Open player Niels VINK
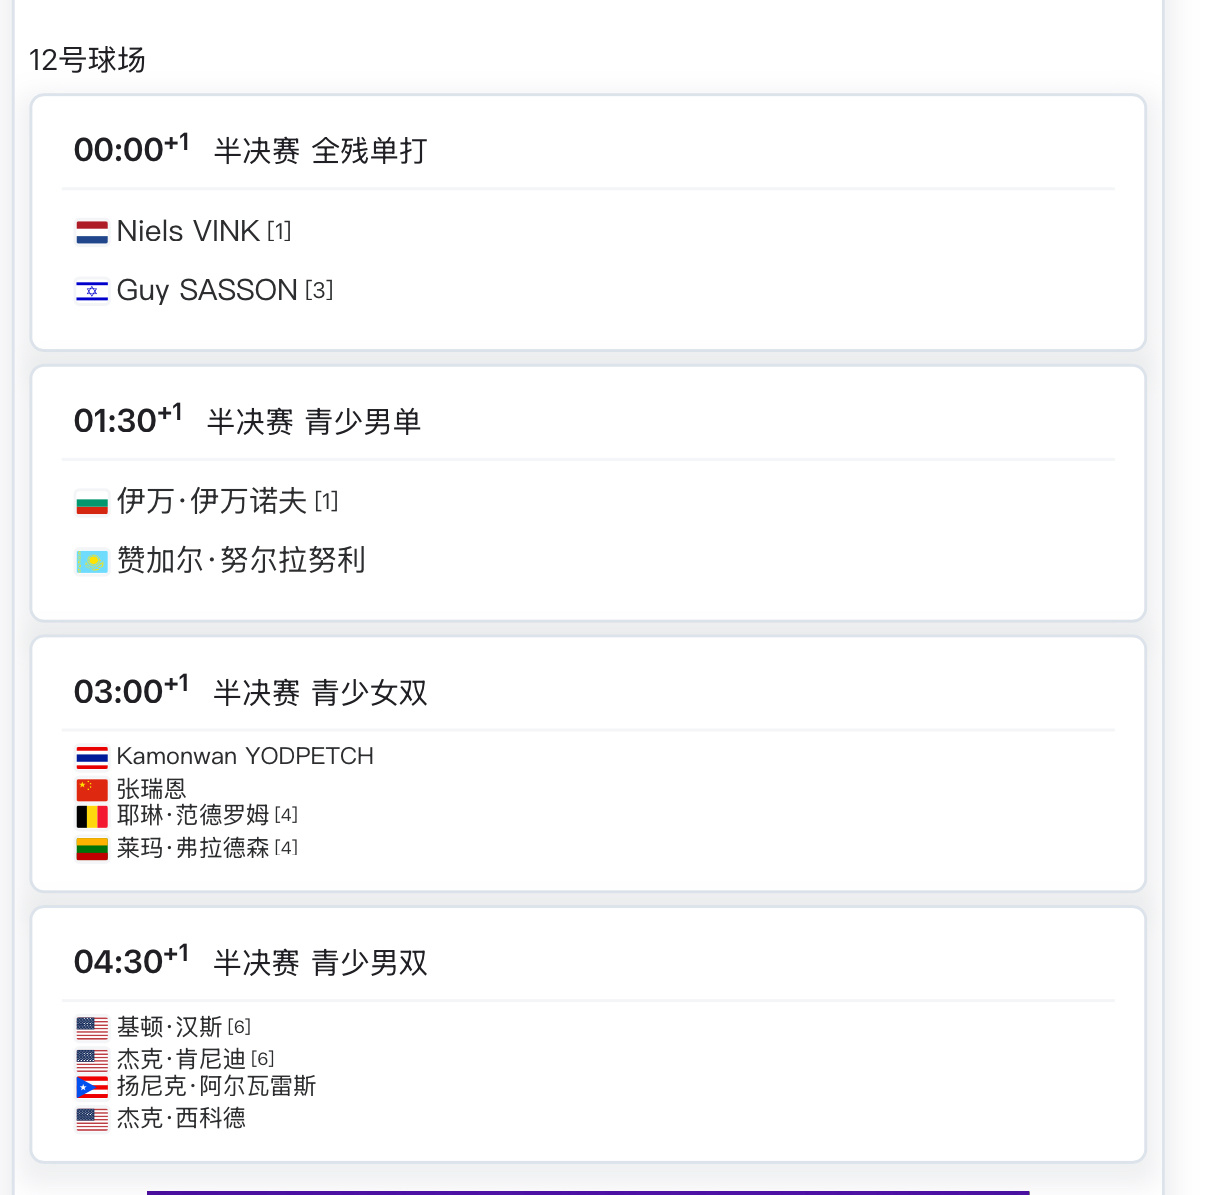The image size is (1206, 1195). [188, 231]
